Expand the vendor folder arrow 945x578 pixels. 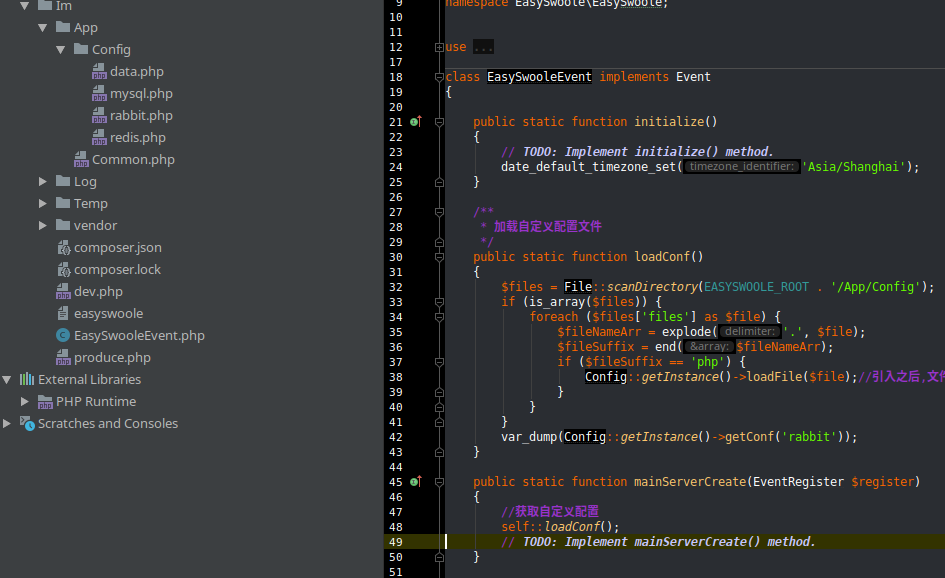point(43,226)
